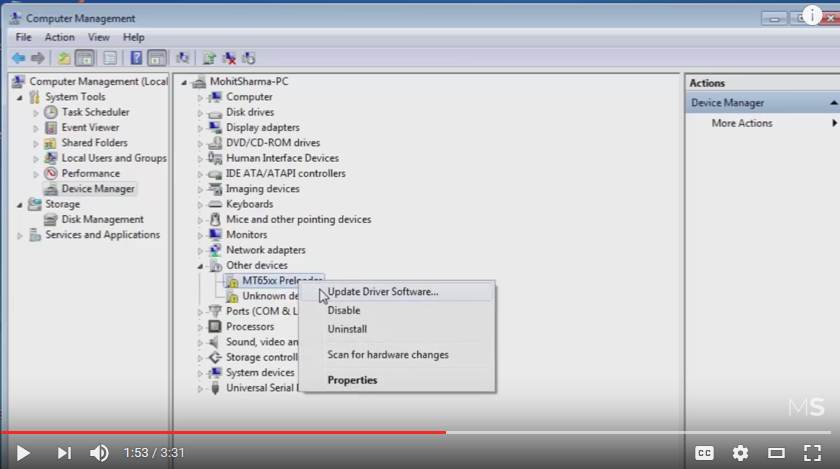Click the Forward arrow toolbar icon
The height and width of the screenshot is (469, 840).
pos(38,58)
